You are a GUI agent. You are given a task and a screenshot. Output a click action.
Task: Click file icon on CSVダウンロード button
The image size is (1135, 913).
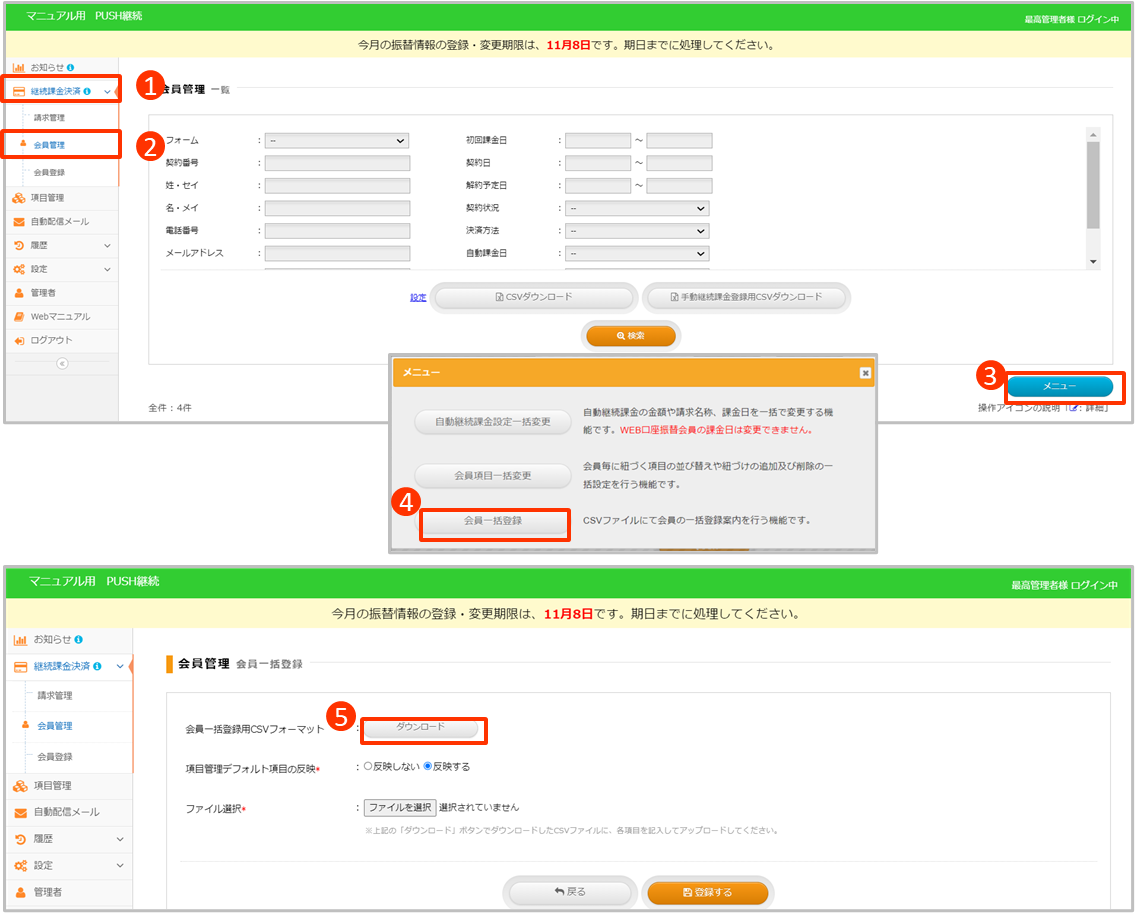coord(500,298)
